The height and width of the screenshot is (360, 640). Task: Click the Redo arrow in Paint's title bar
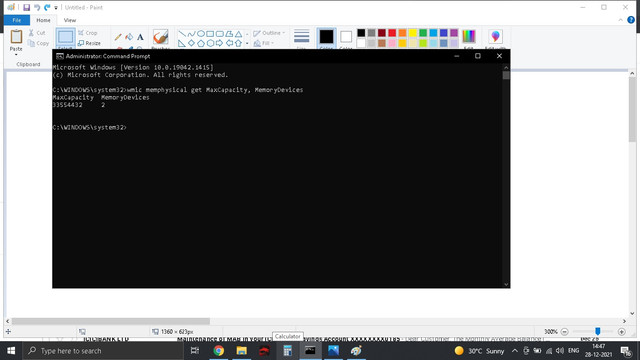pos(47,7)
